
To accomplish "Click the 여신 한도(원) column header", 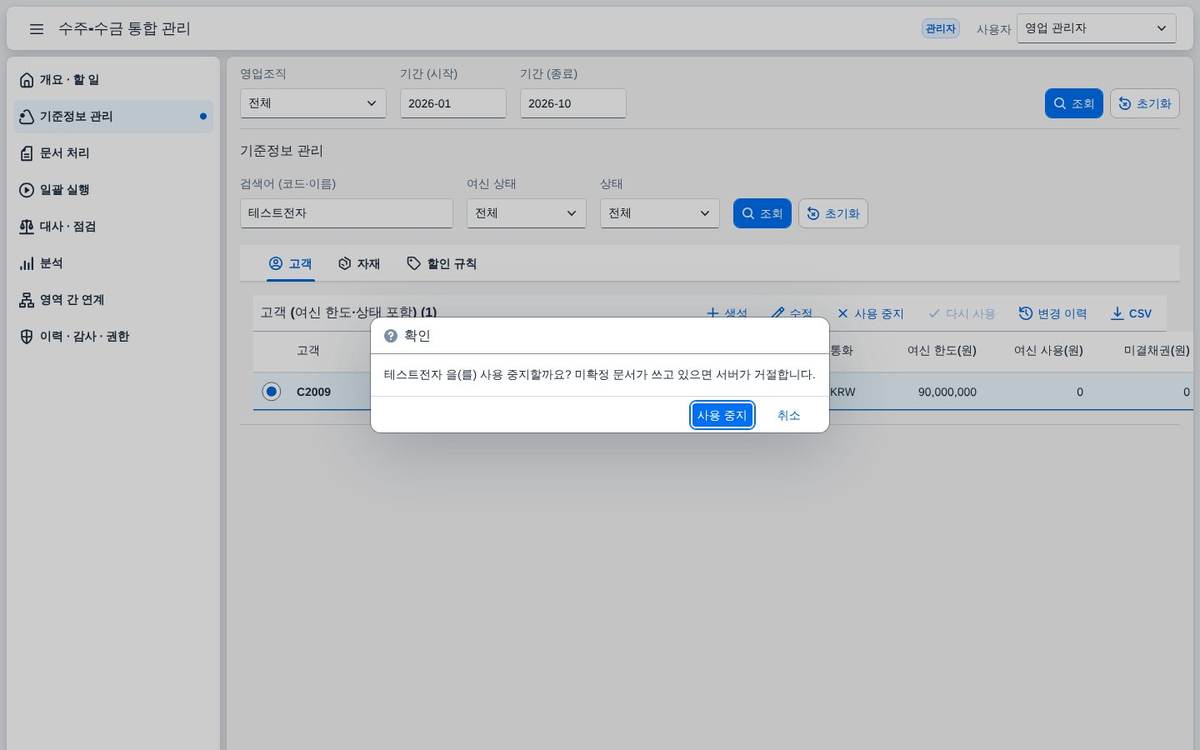I will pos(942,351).
